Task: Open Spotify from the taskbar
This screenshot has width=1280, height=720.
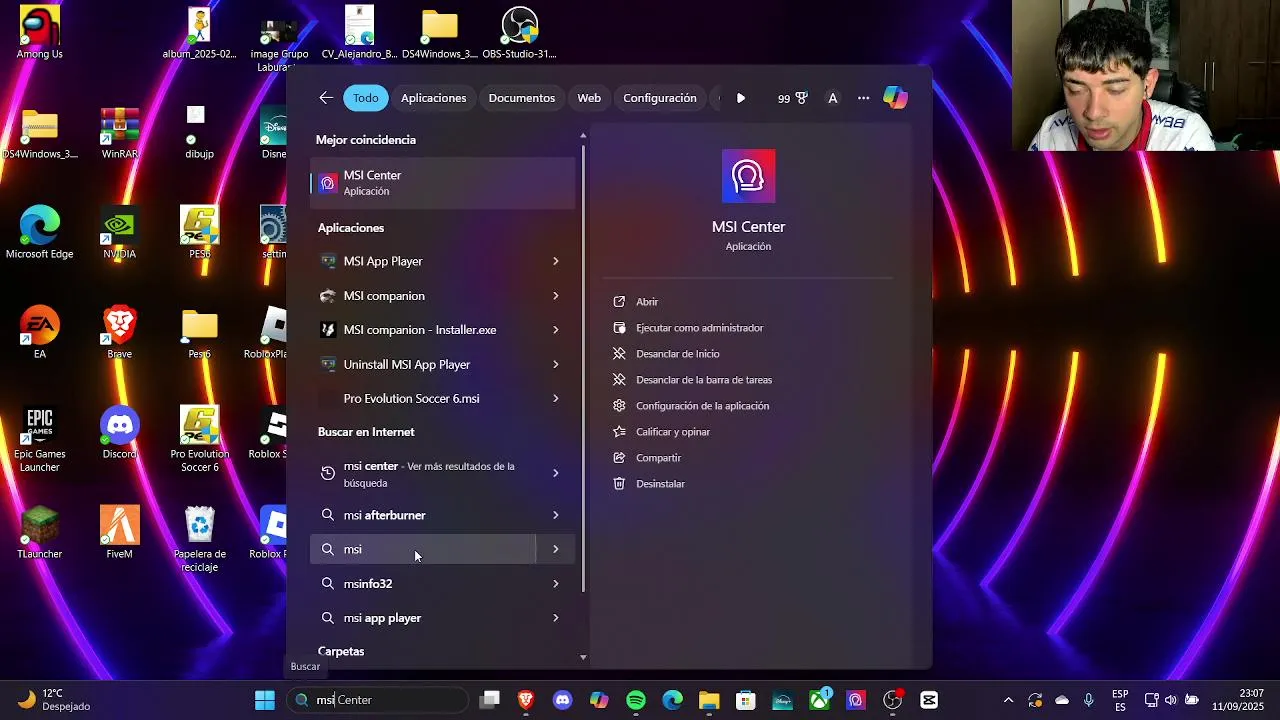Action: 636,700
